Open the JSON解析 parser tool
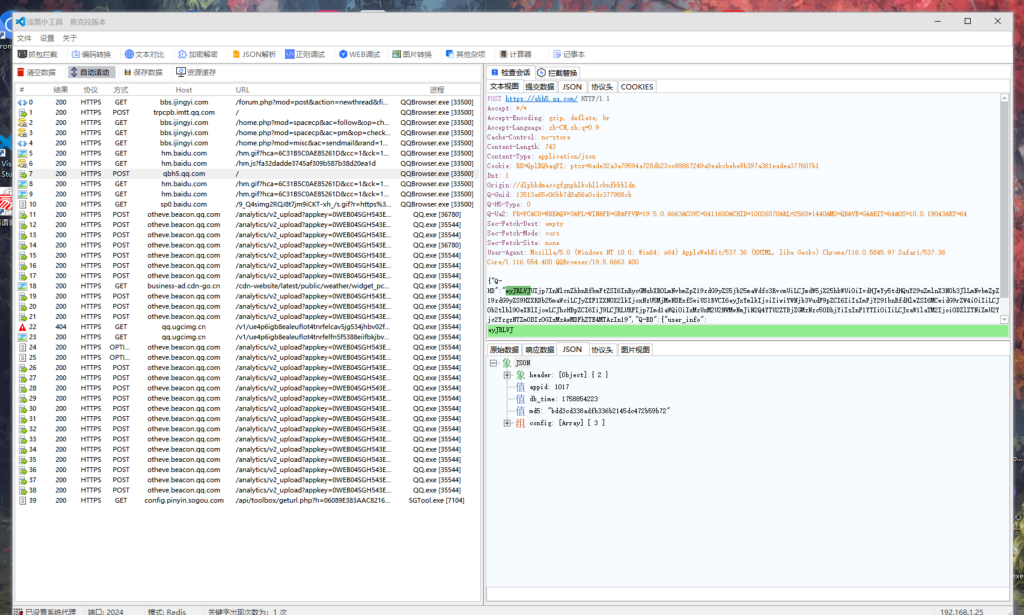The height and width of the screenshot is (615, 1024). point(254,54)
